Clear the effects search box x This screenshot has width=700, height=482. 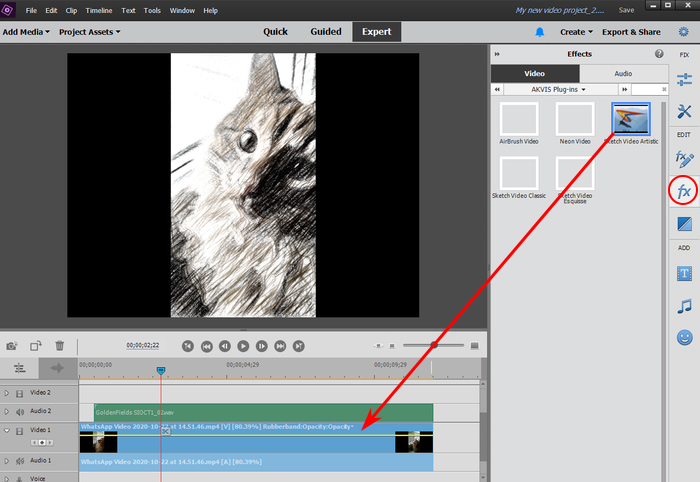664,90
